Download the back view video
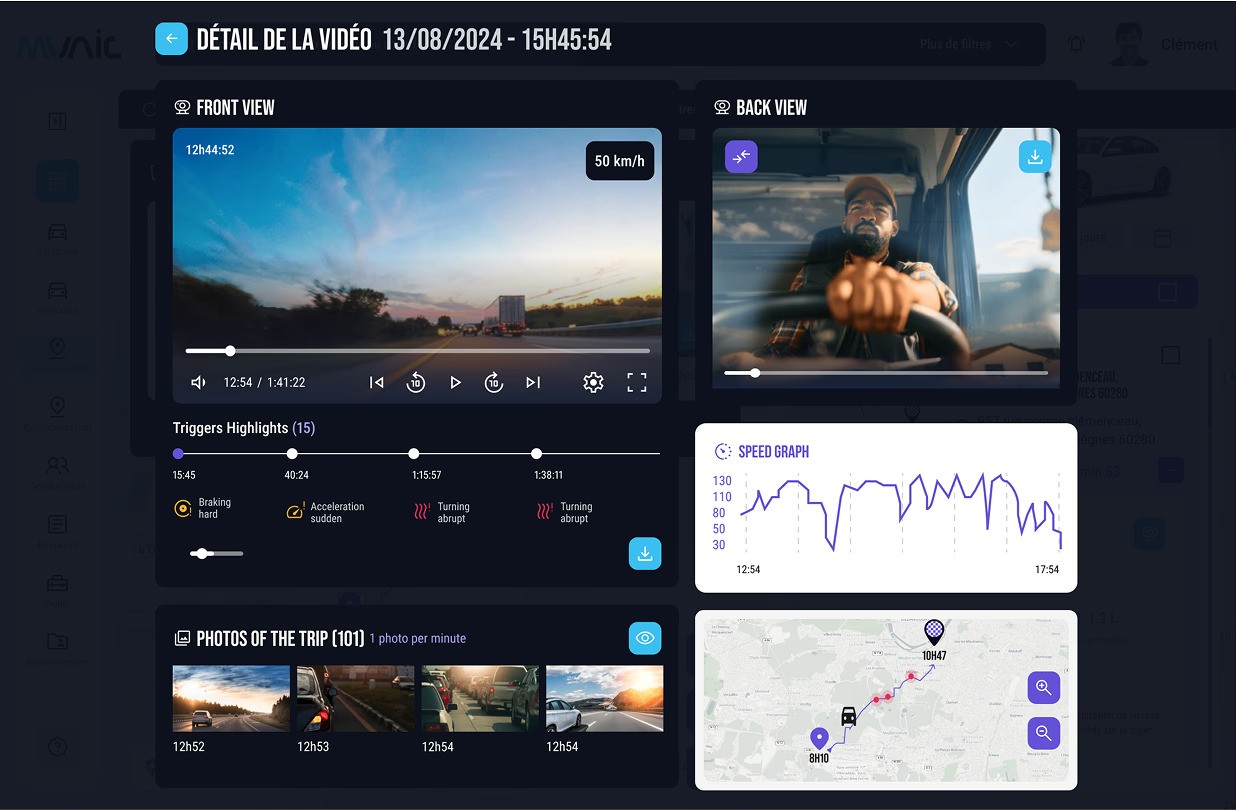Image resolution: width=1236 pixels, height=810 pixels. tap(1035, 157)
